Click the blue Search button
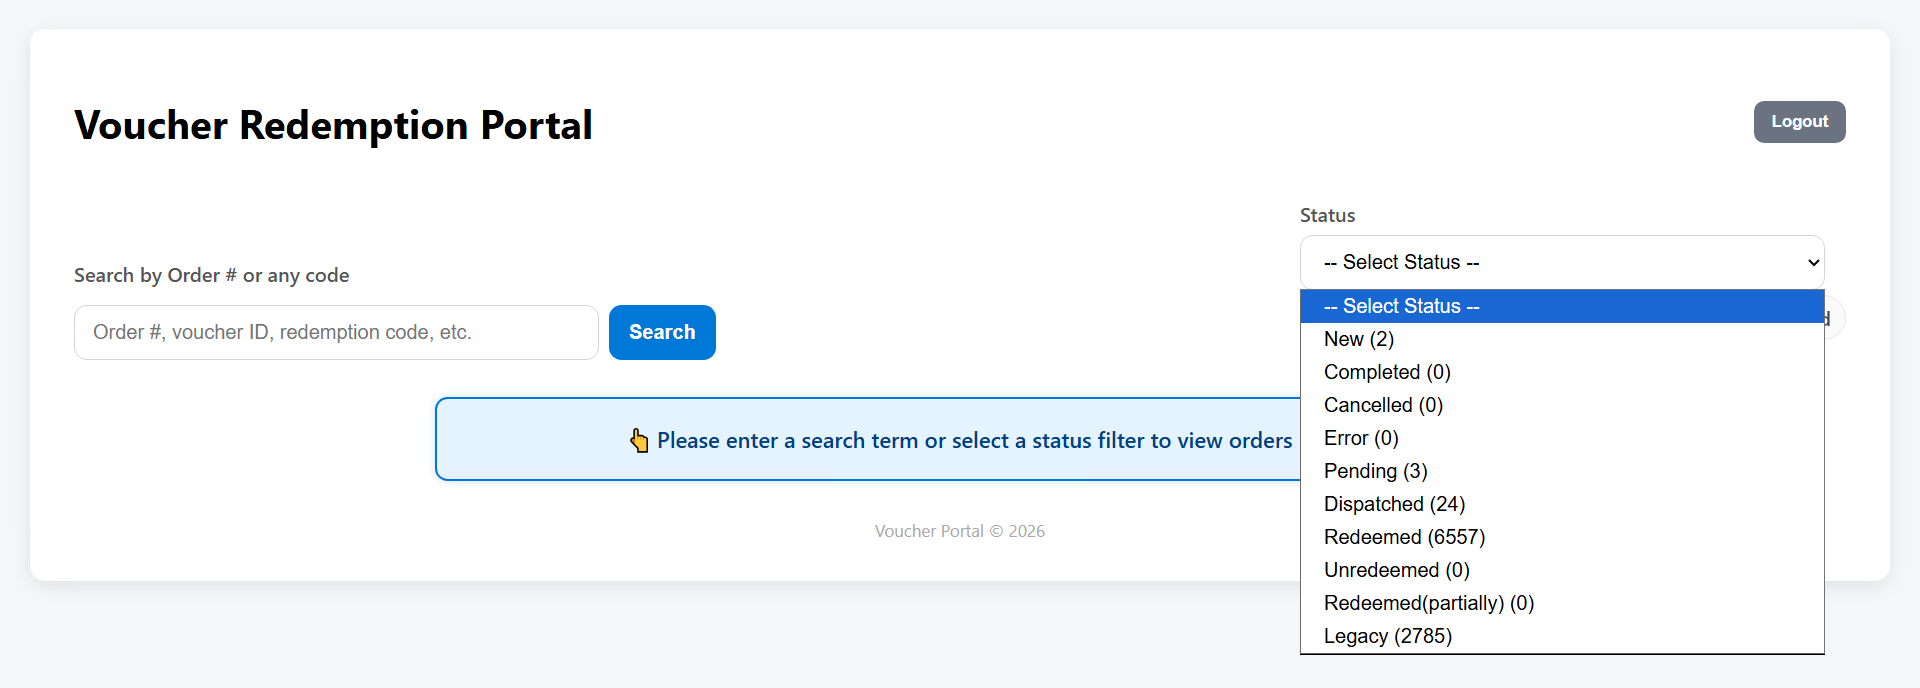Screen dimensions: 1920x688 coord(662,332)
